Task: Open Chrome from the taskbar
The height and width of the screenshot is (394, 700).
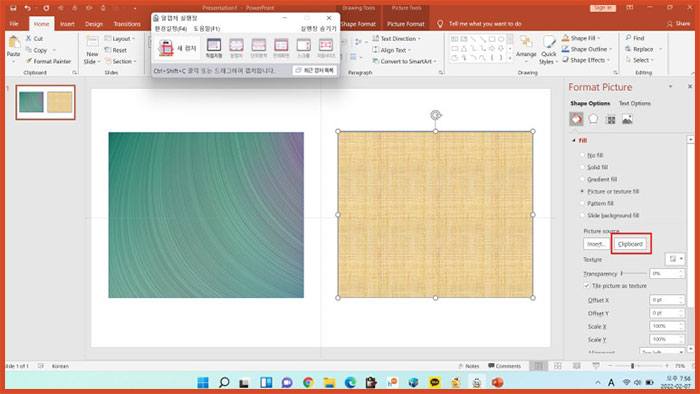Action: click(308, 382)
